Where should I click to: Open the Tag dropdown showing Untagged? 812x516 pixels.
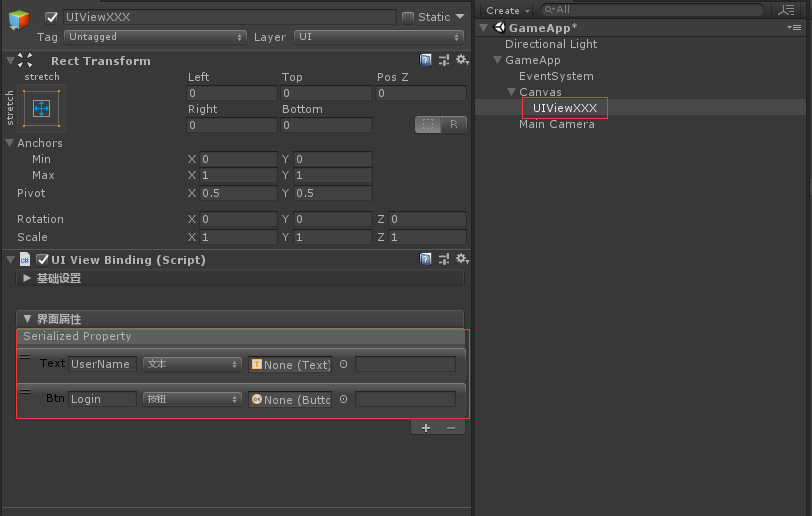(155, 37)
